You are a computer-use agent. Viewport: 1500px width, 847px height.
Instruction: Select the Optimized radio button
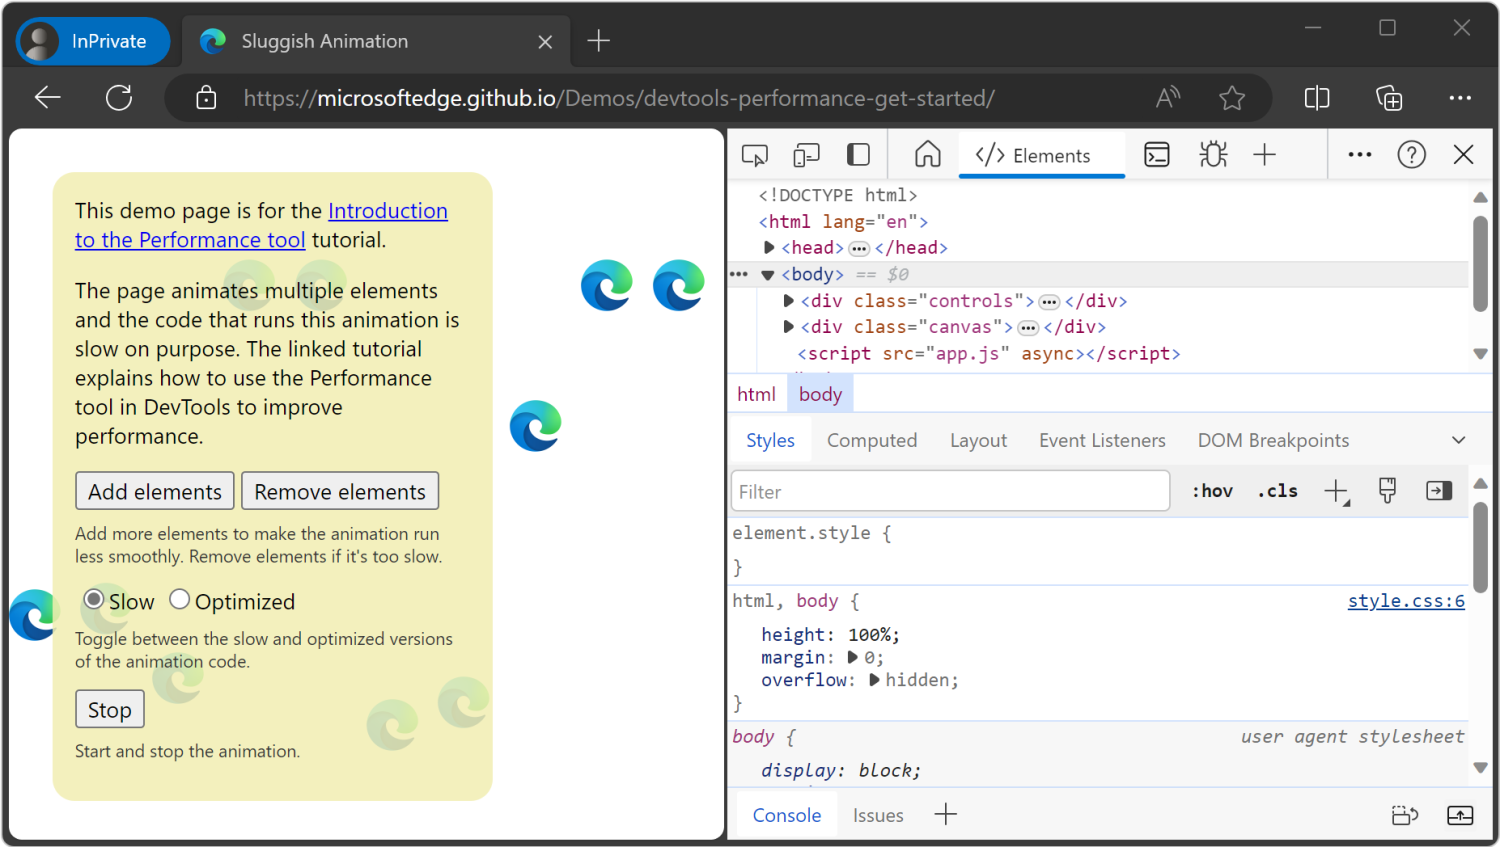click(x=179, y=599)
